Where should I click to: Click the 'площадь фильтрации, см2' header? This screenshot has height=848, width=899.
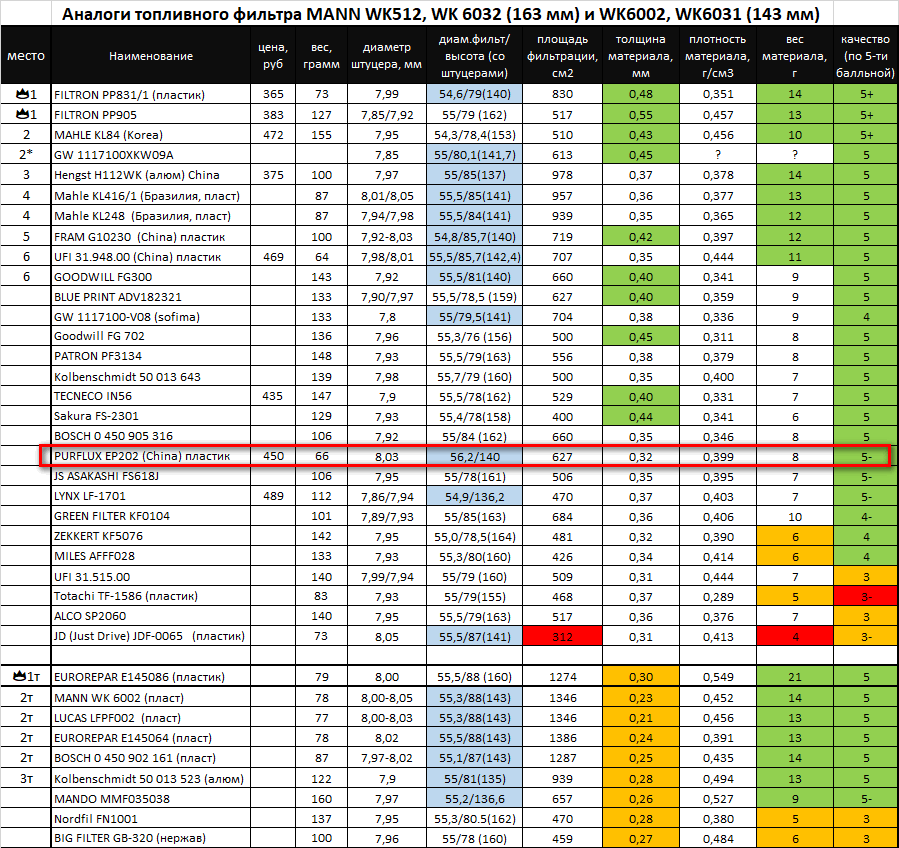click(x=562, y=56)
